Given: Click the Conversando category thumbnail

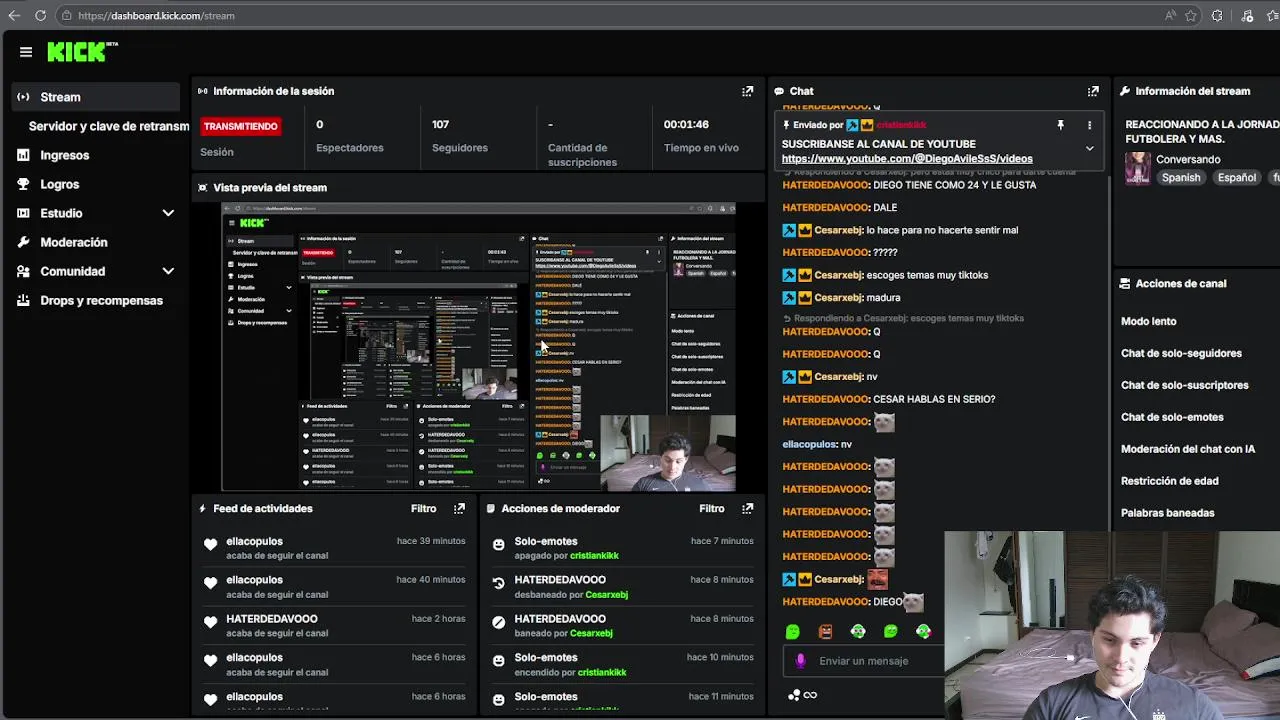Looking at the screenshot, I should [1137, 168].
